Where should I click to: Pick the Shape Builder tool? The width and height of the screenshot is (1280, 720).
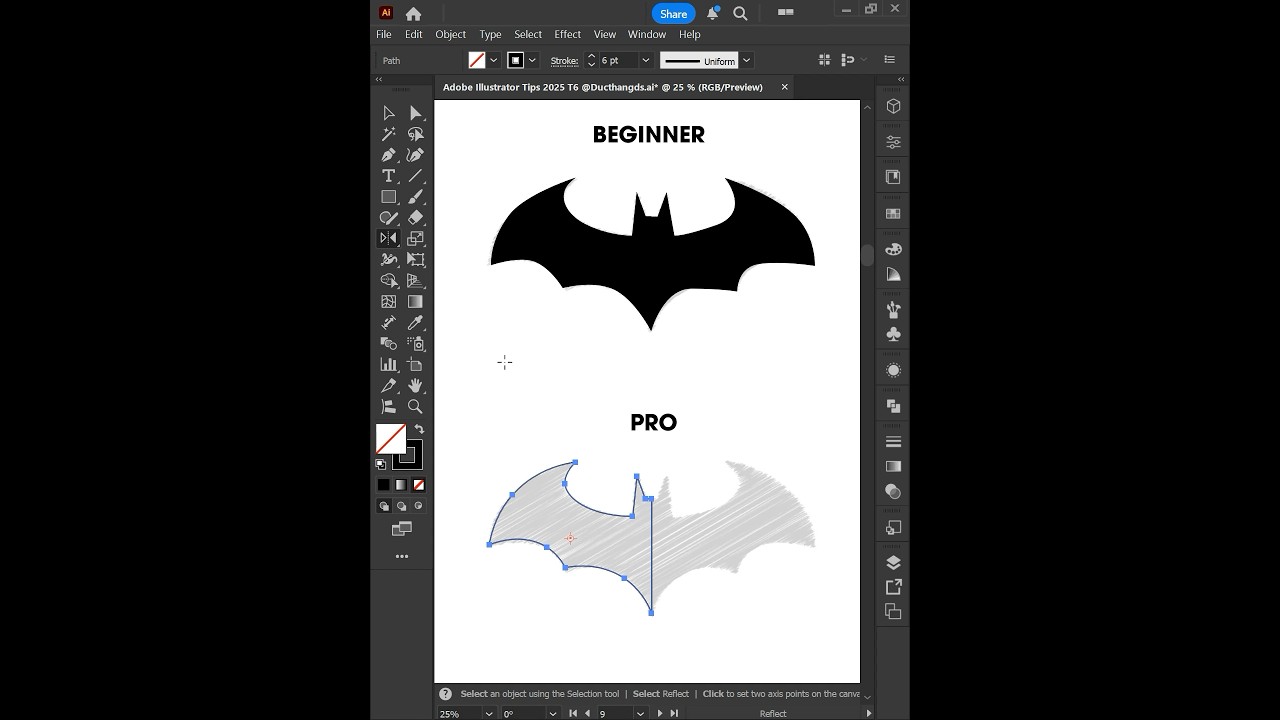click(x=388, y=281)
